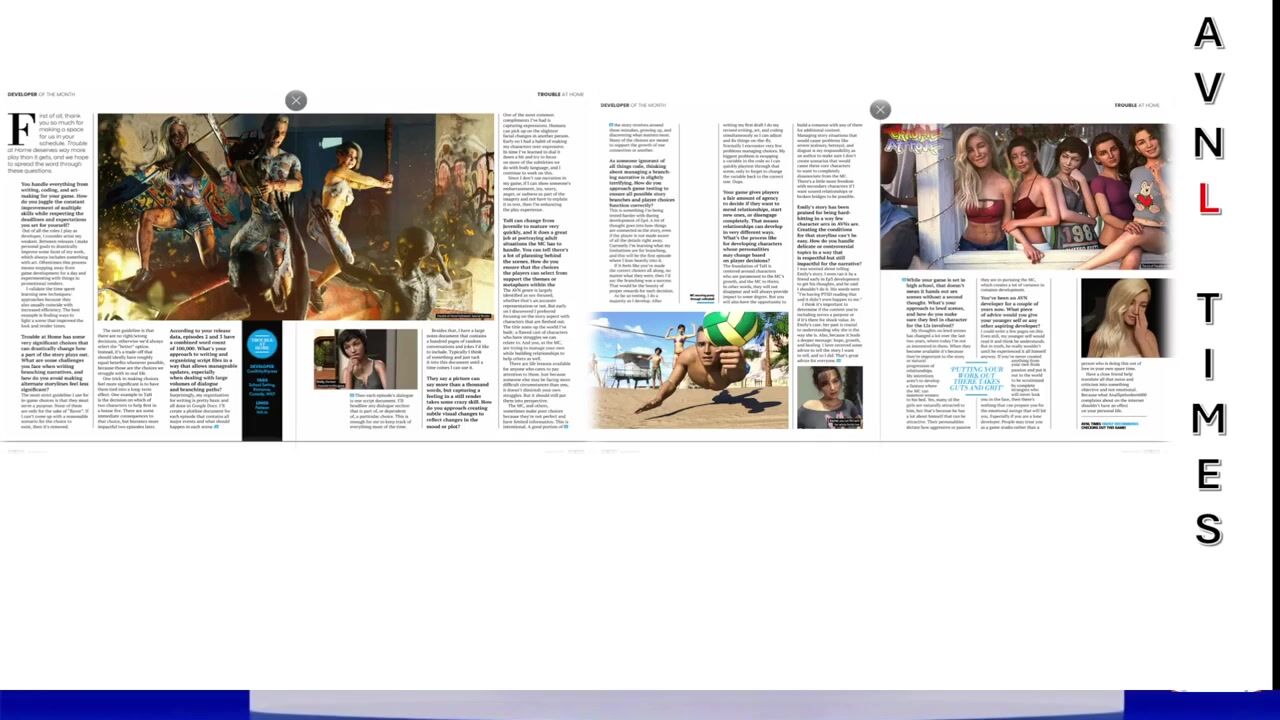
Task: Click 'Trouble at Home' header on right spread
Action: click(1137, 105)
